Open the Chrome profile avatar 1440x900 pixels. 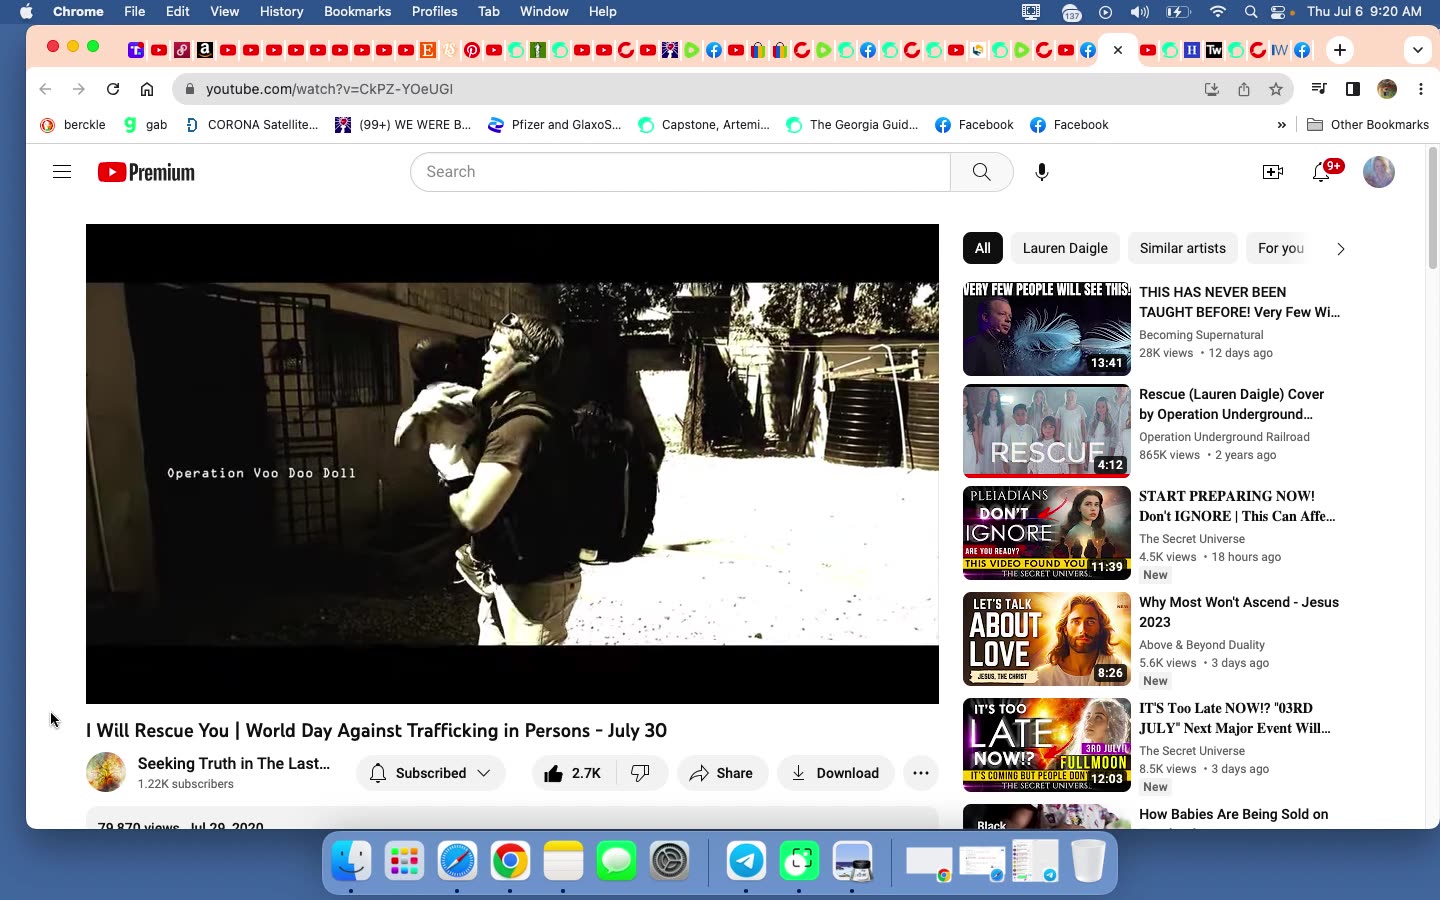[1387, 89]
